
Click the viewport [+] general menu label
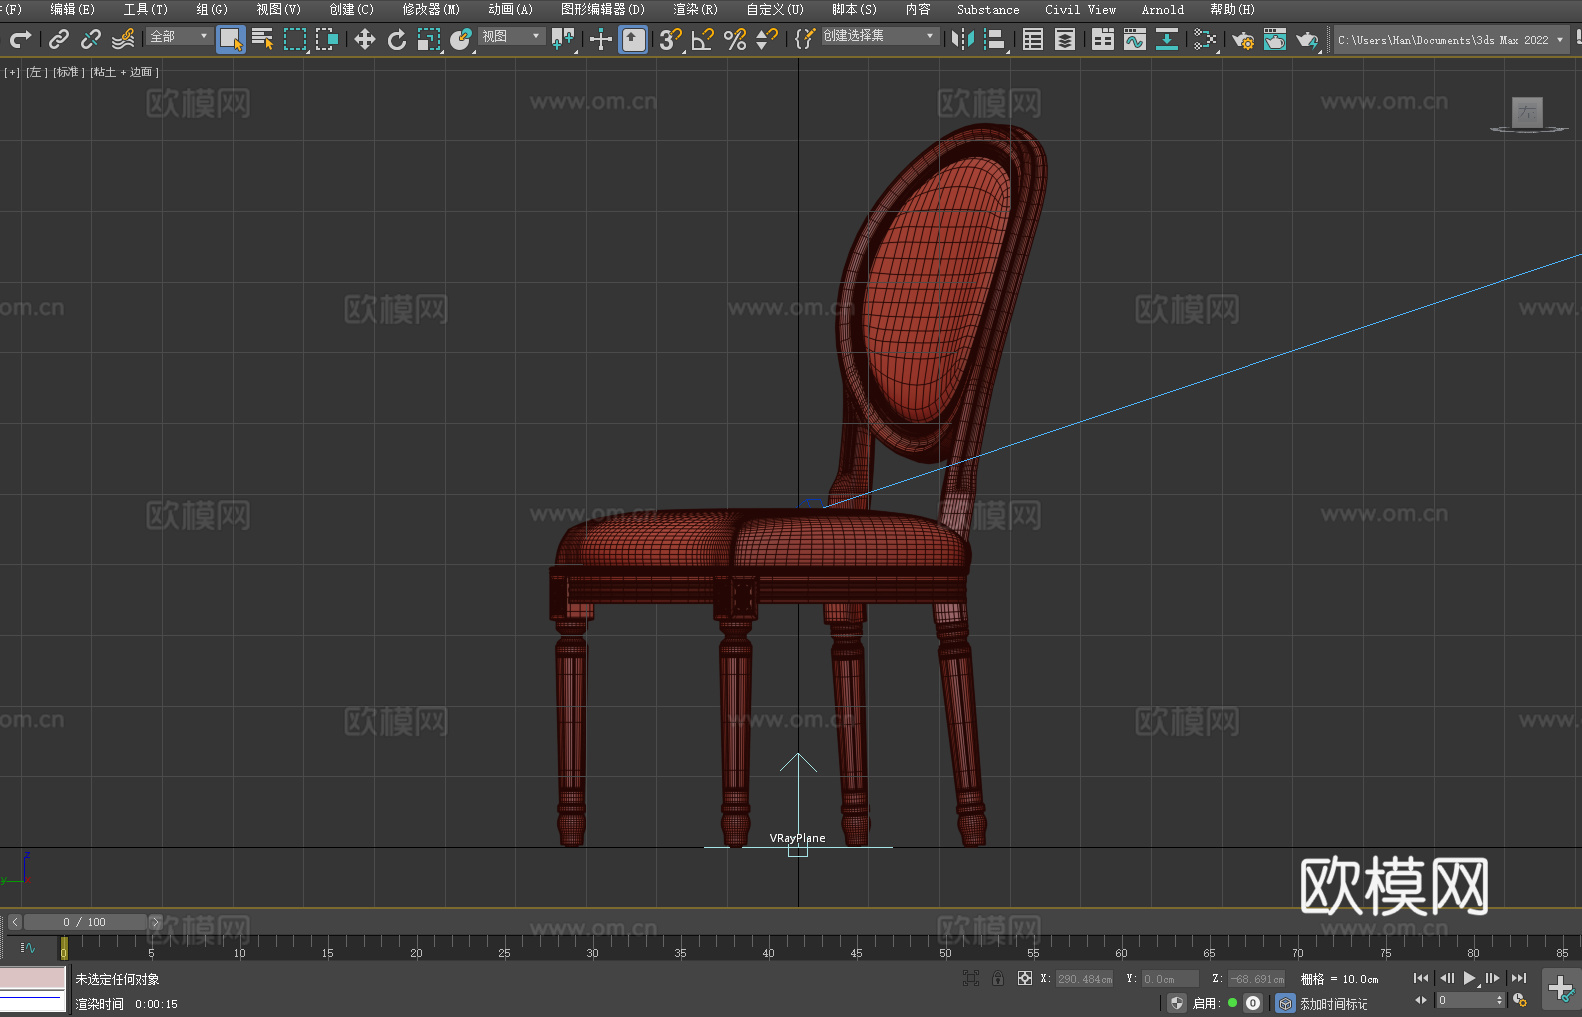point(12,72)
